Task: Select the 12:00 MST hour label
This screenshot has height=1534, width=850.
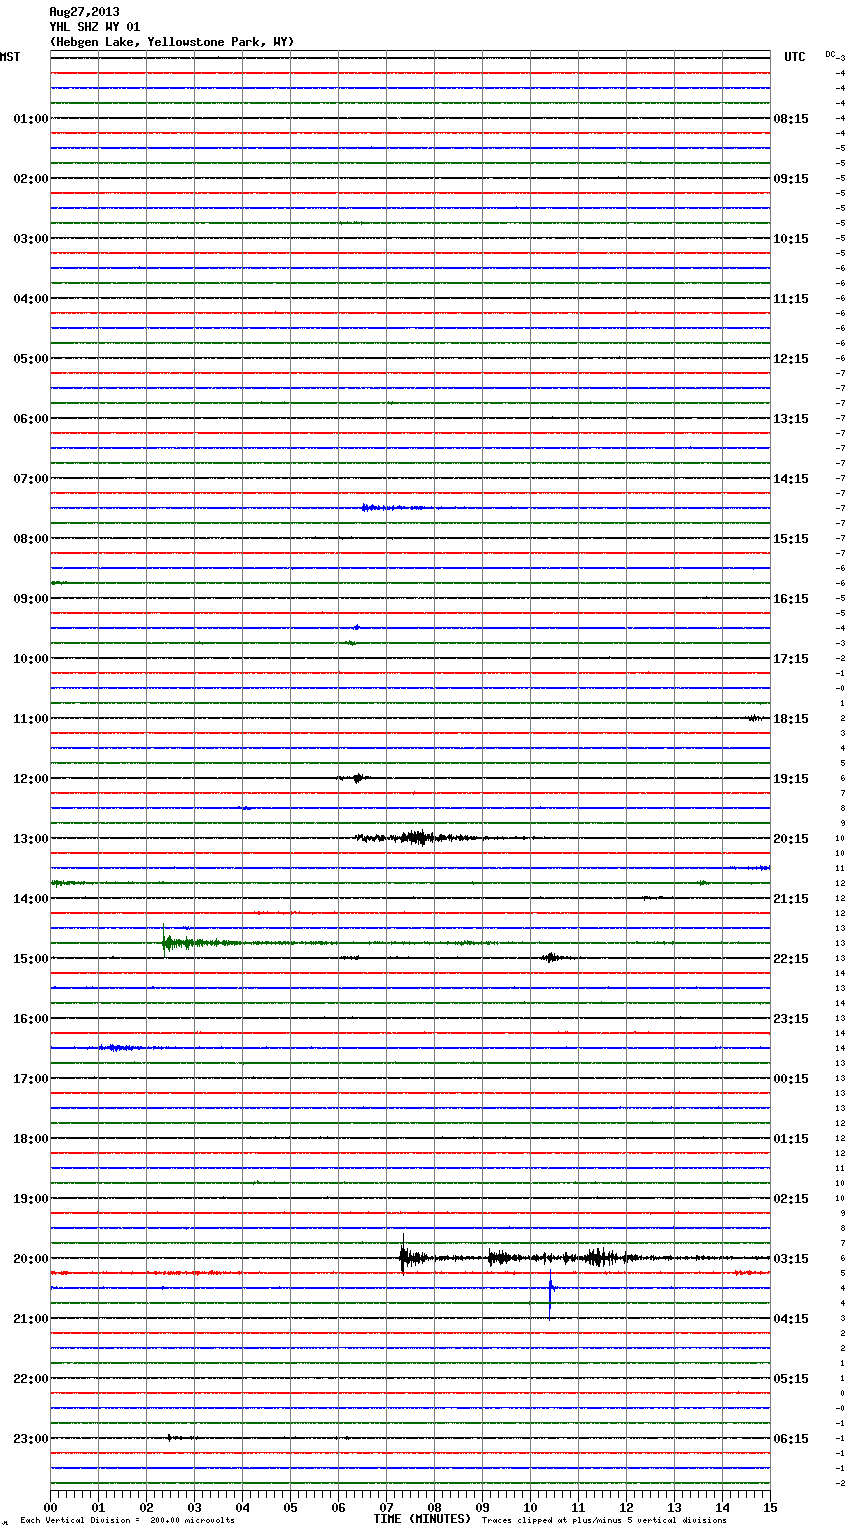Action: click(30, 778)
